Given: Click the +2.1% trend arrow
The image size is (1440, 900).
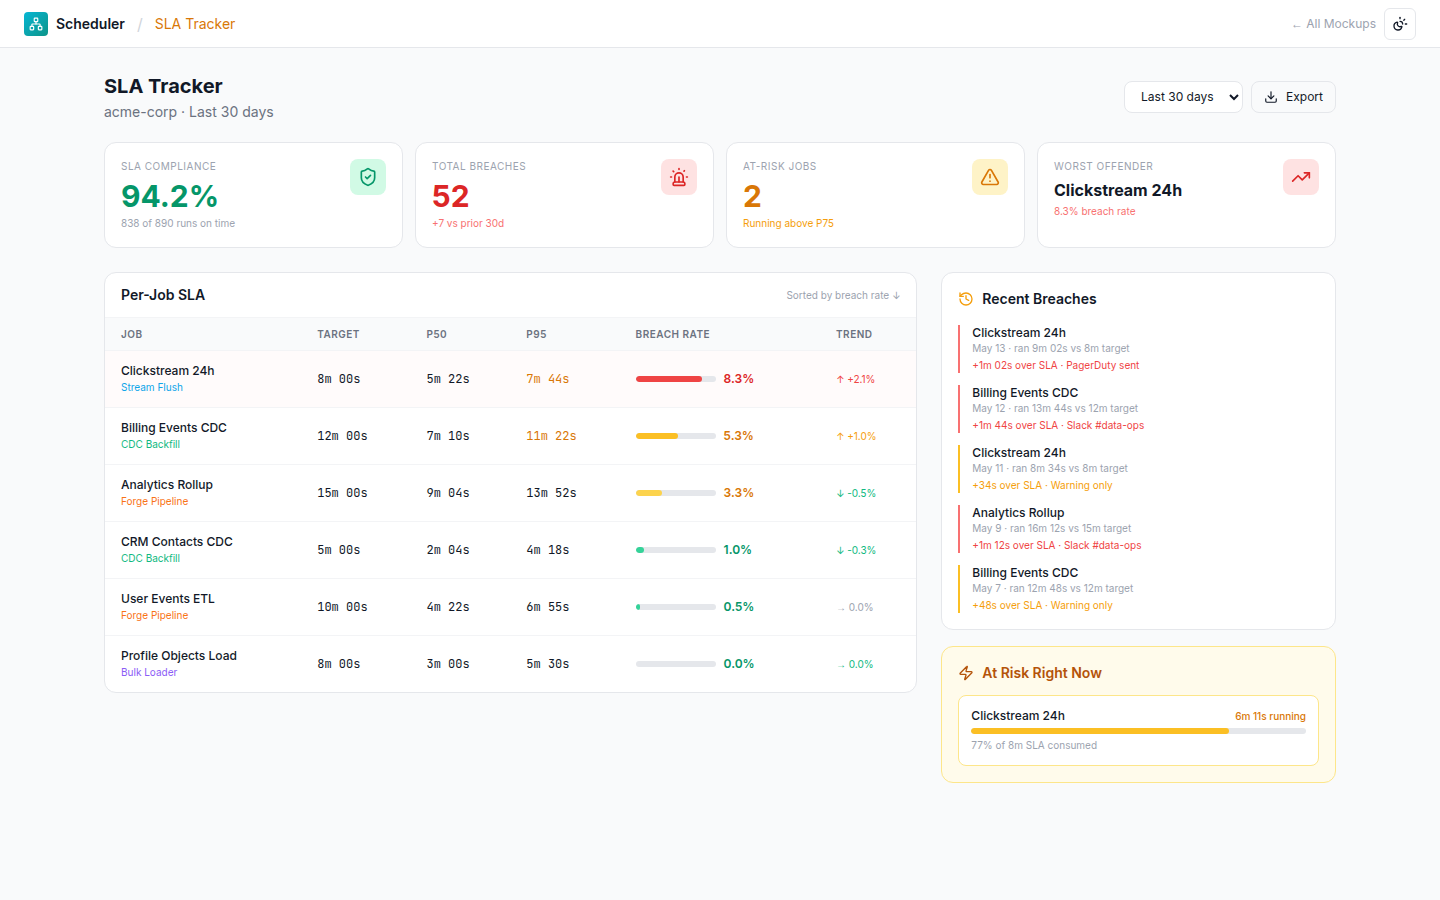Looking at the screenshot, I should pyautogui.click(x=855, y=380).
